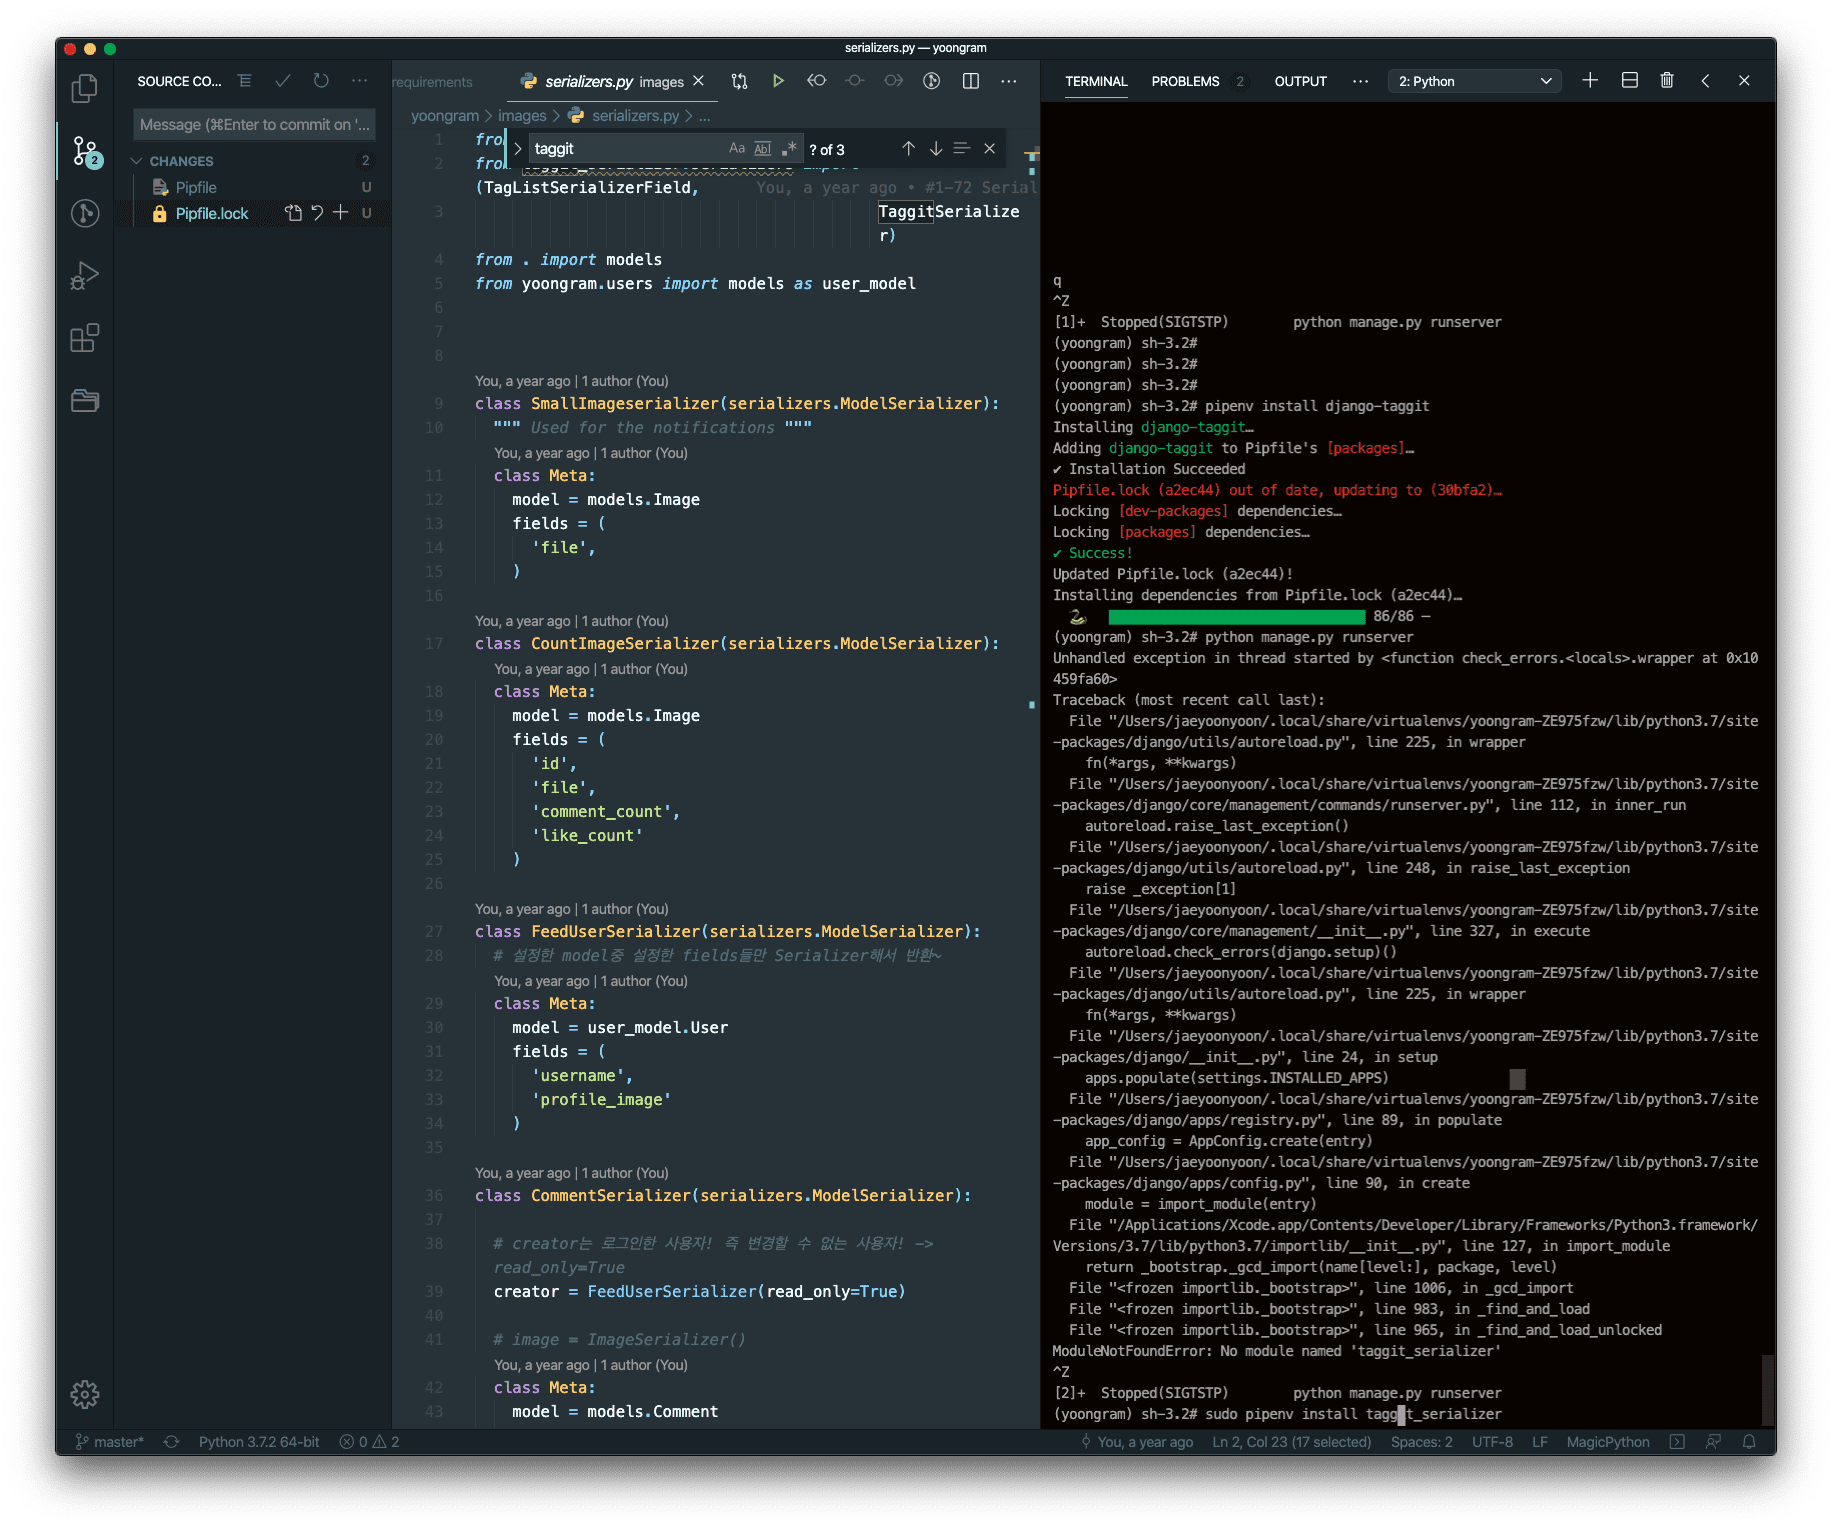Screen dimensions: 1832x1529
Task: Expand the replace field in find widget
Action: click(x=518, y=149)
